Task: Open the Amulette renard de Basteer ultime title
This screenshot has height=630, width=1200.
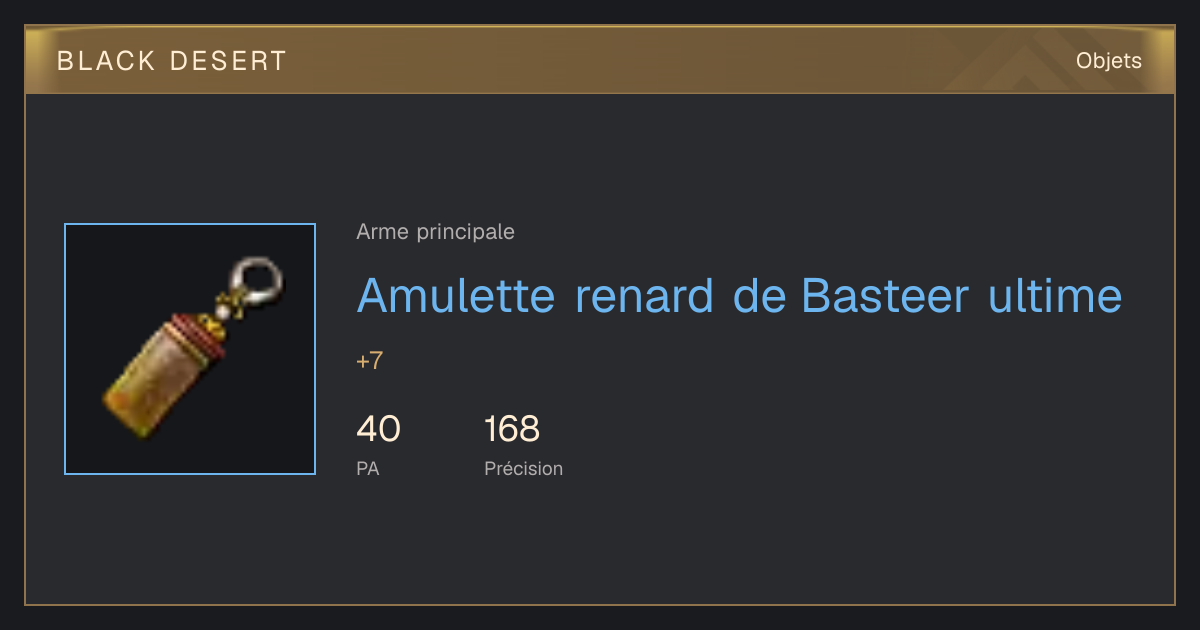Action: [x=739, y=295]
